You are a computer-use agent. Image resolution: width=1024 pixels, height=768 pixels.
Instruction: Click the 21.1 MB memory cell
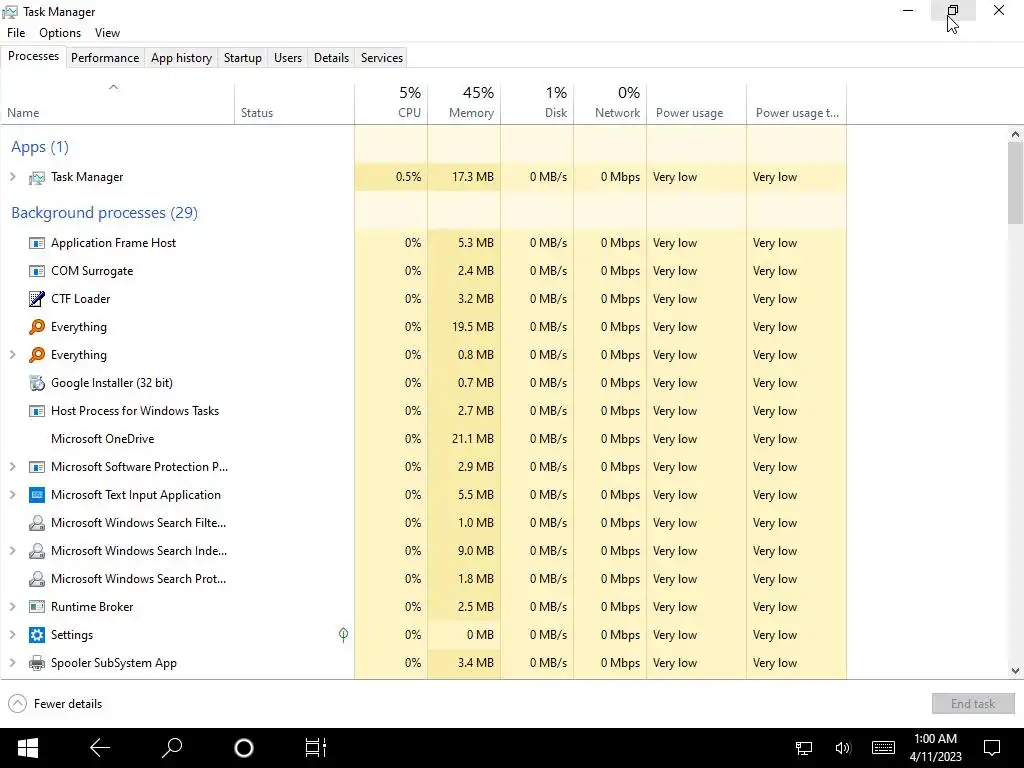click(464, 439)
